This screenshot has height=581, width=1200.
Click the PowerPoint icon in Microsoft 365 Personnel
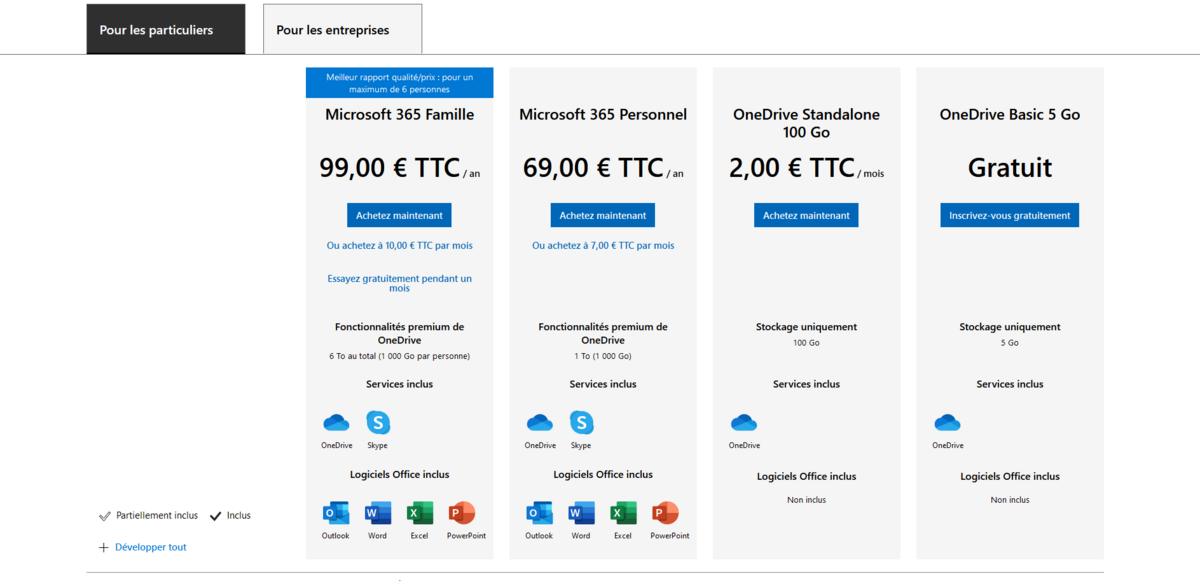[665, 514]
